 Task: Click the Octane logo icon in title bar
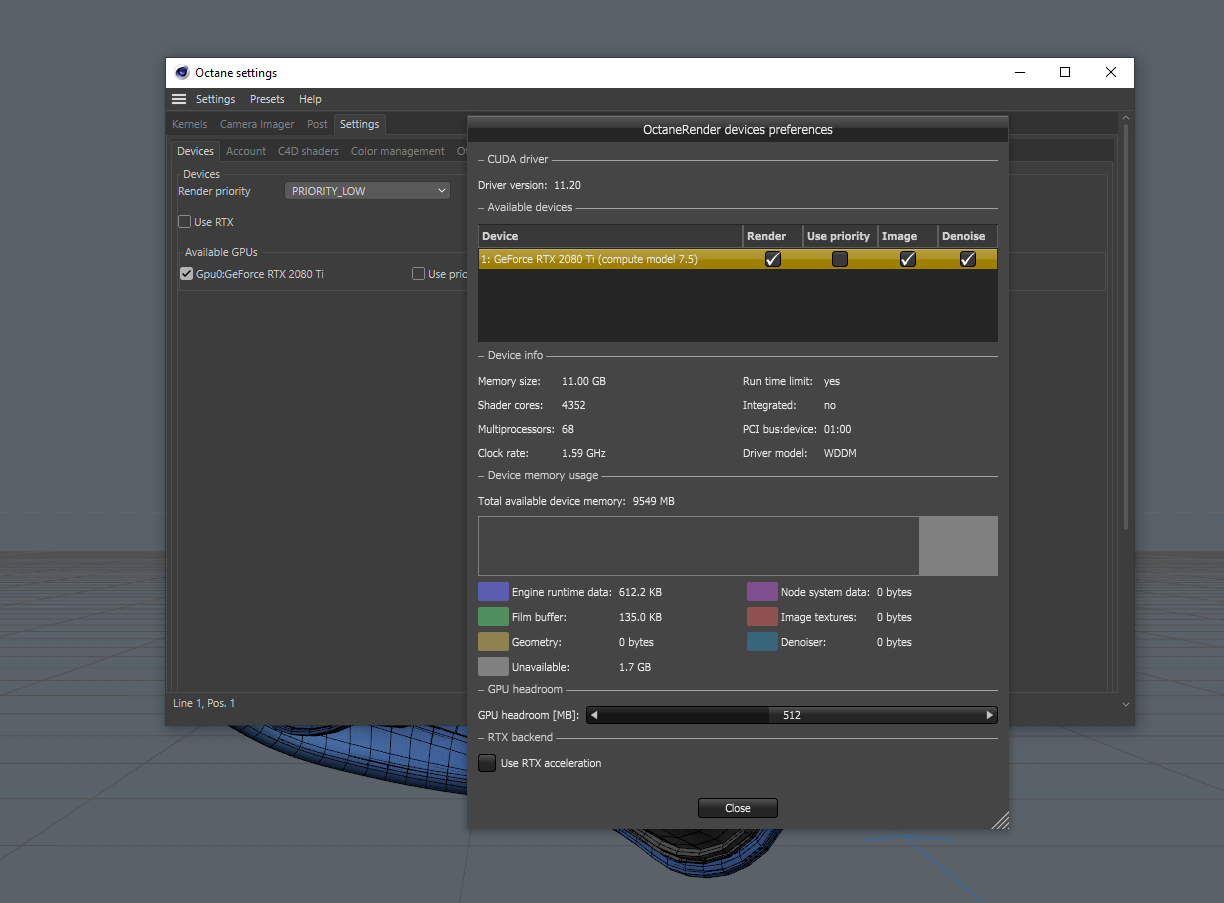[x=182, y=72]
